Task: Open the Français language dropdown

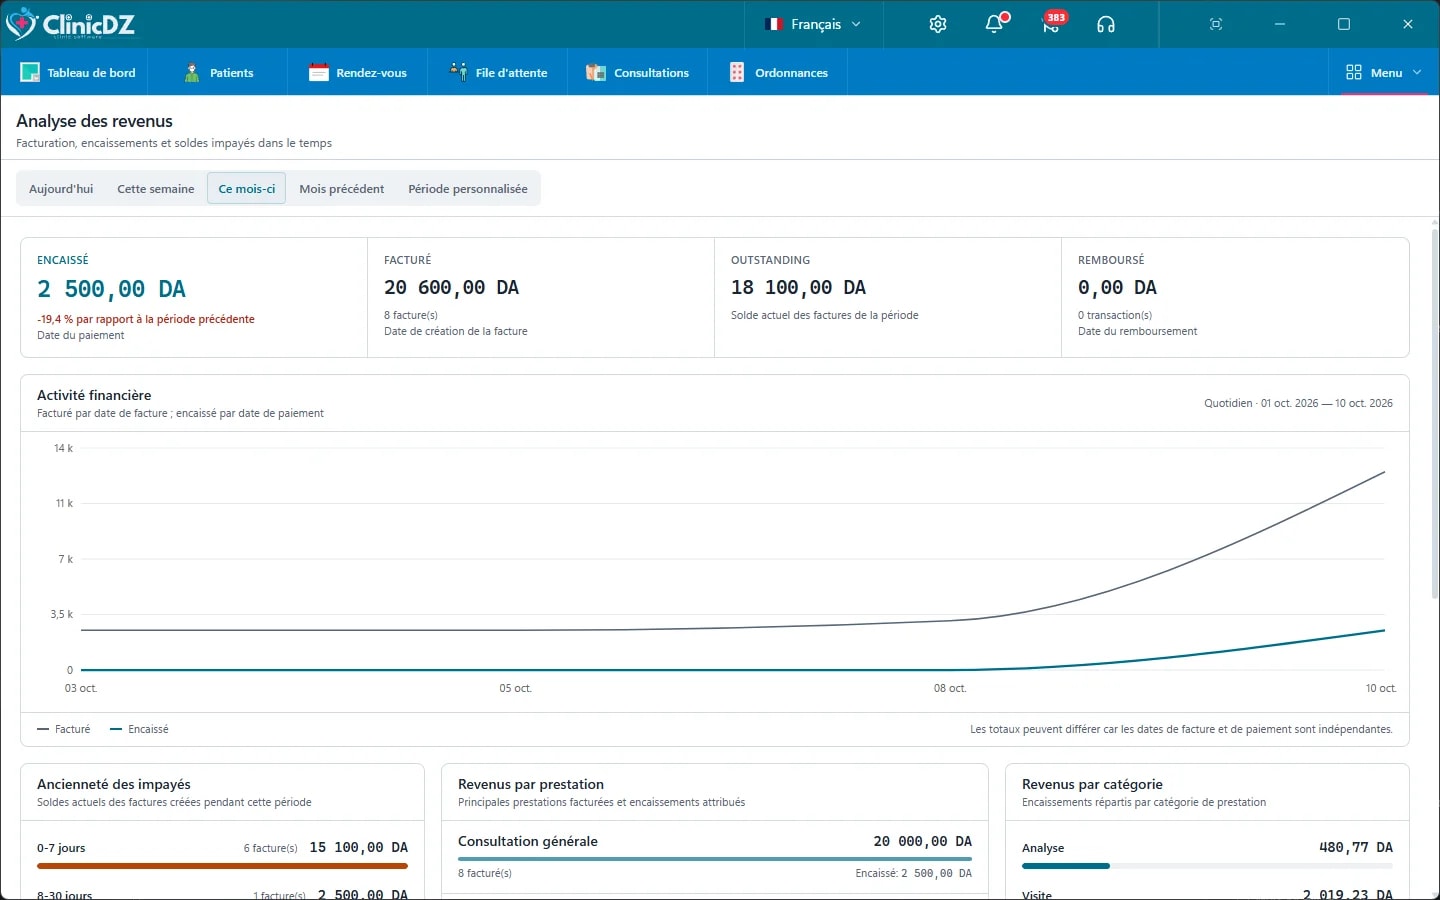Action: (813, 24)
